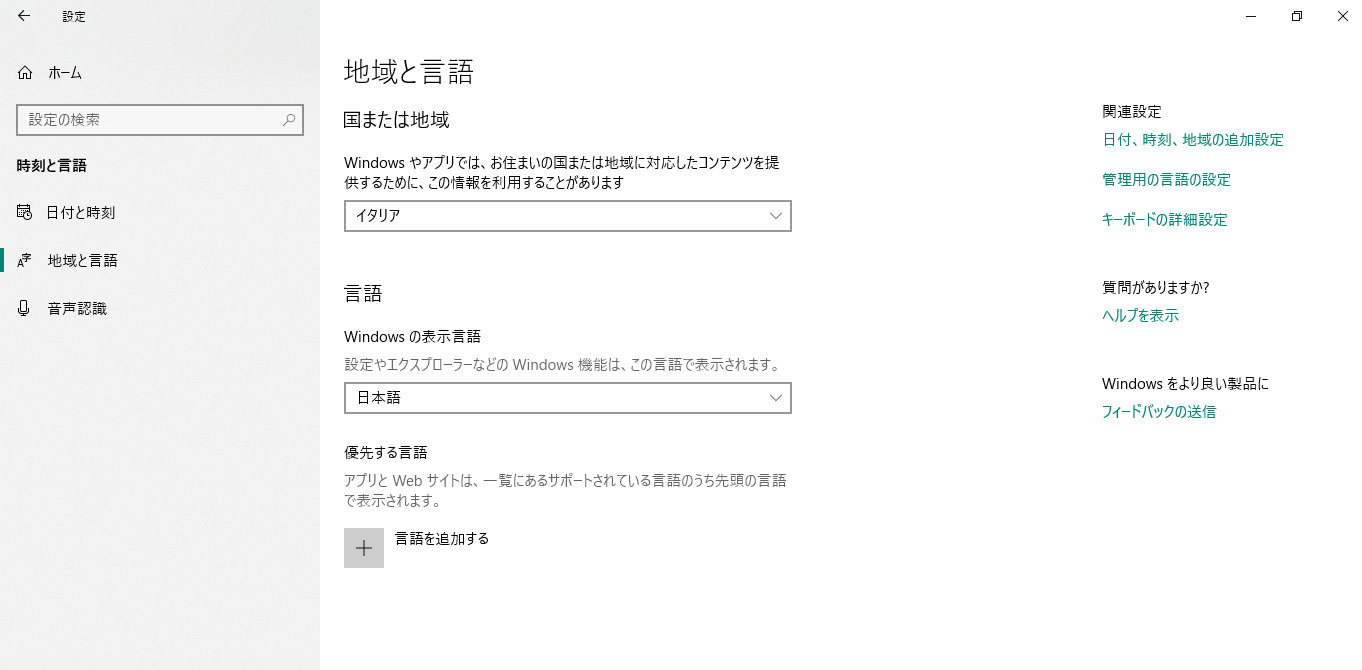Screen dimensions: 1362x670
Task: Click the magnifier icon in search box
Action: point(289,120)
